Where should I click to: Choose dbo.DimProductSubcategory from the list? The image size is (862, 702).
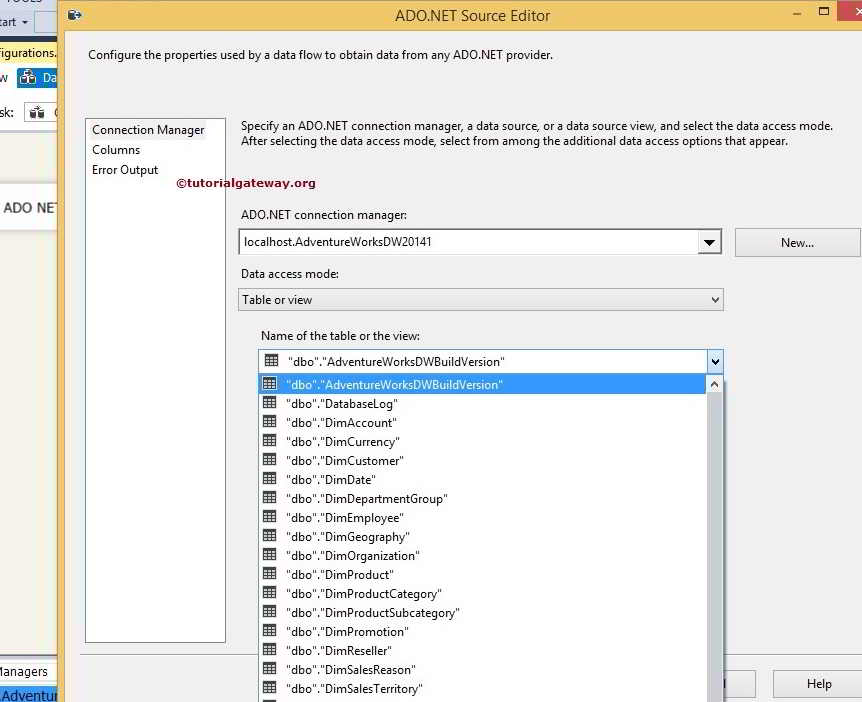coord(482,612)
